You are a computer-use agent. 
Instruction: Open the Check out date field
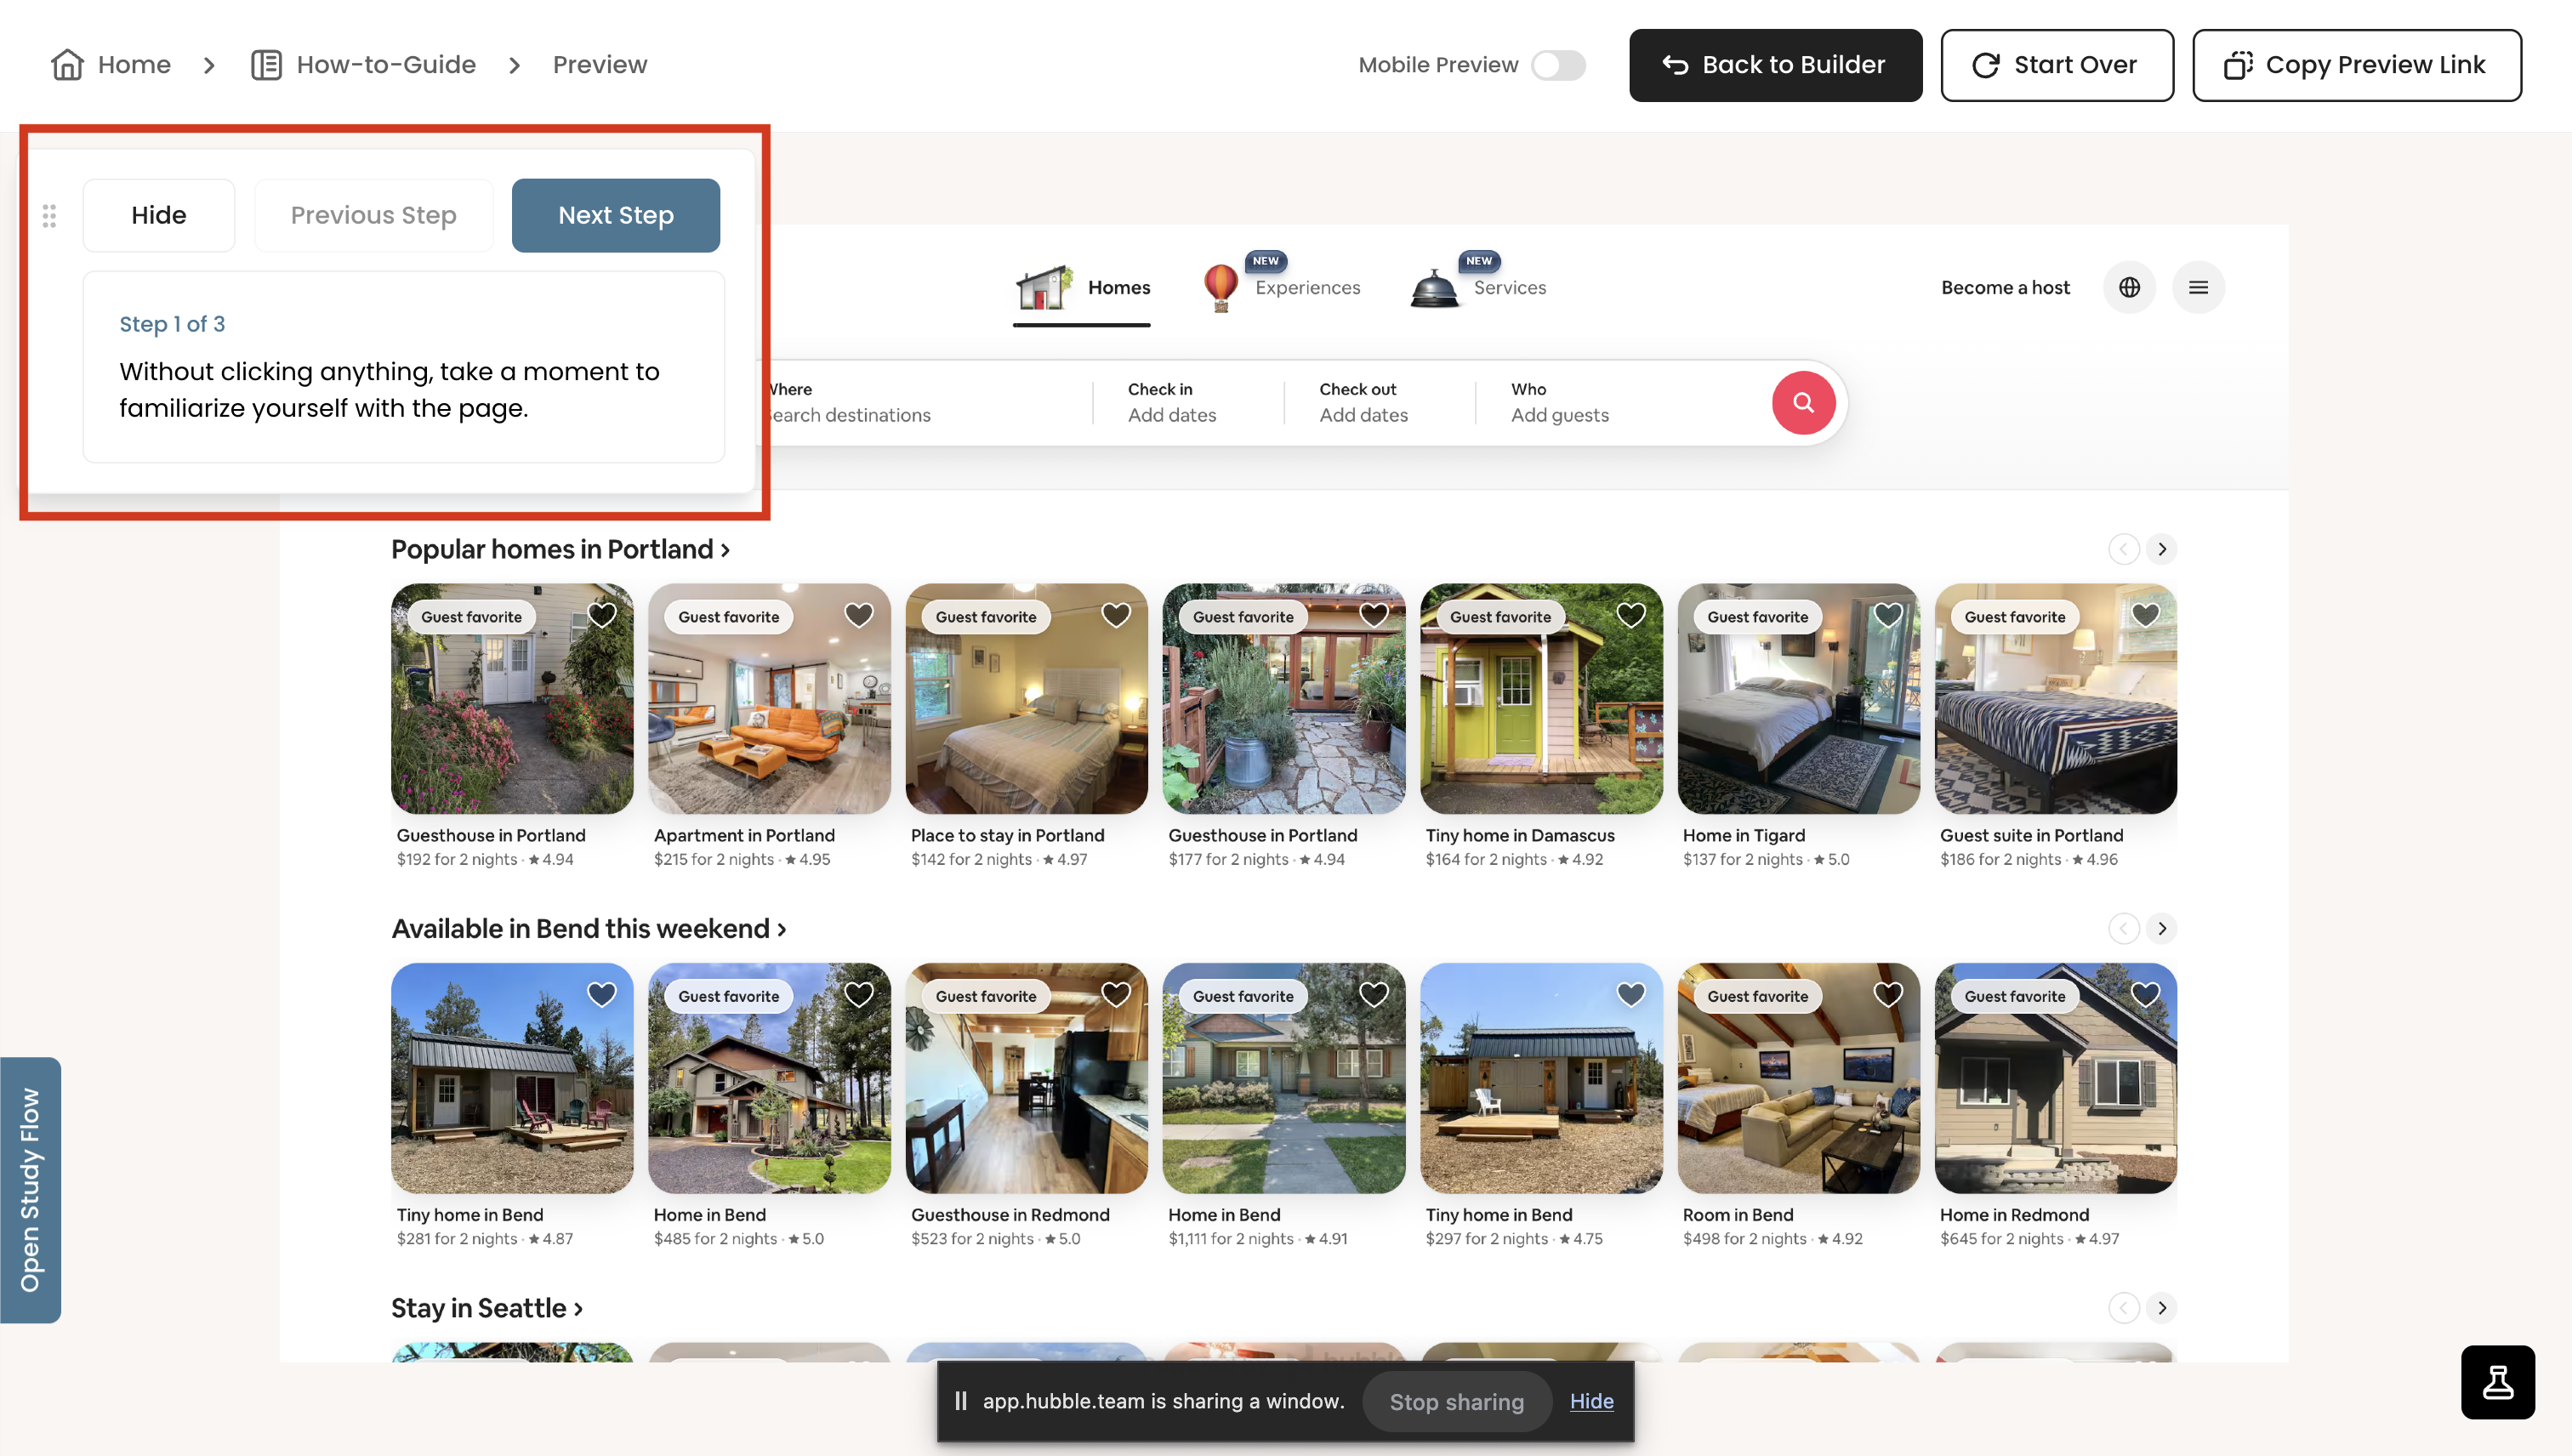(x=1379, y=403)
